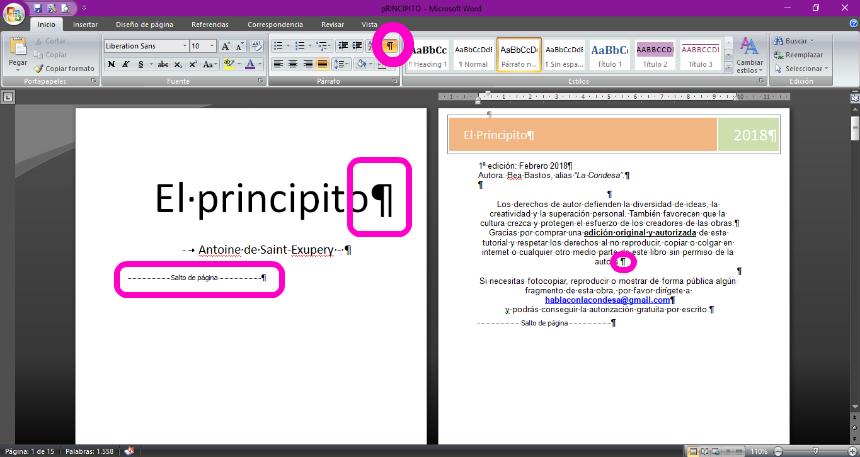Open the Office button menu
The height and width of the screenshot is (457, 860).
pos(14,12)
